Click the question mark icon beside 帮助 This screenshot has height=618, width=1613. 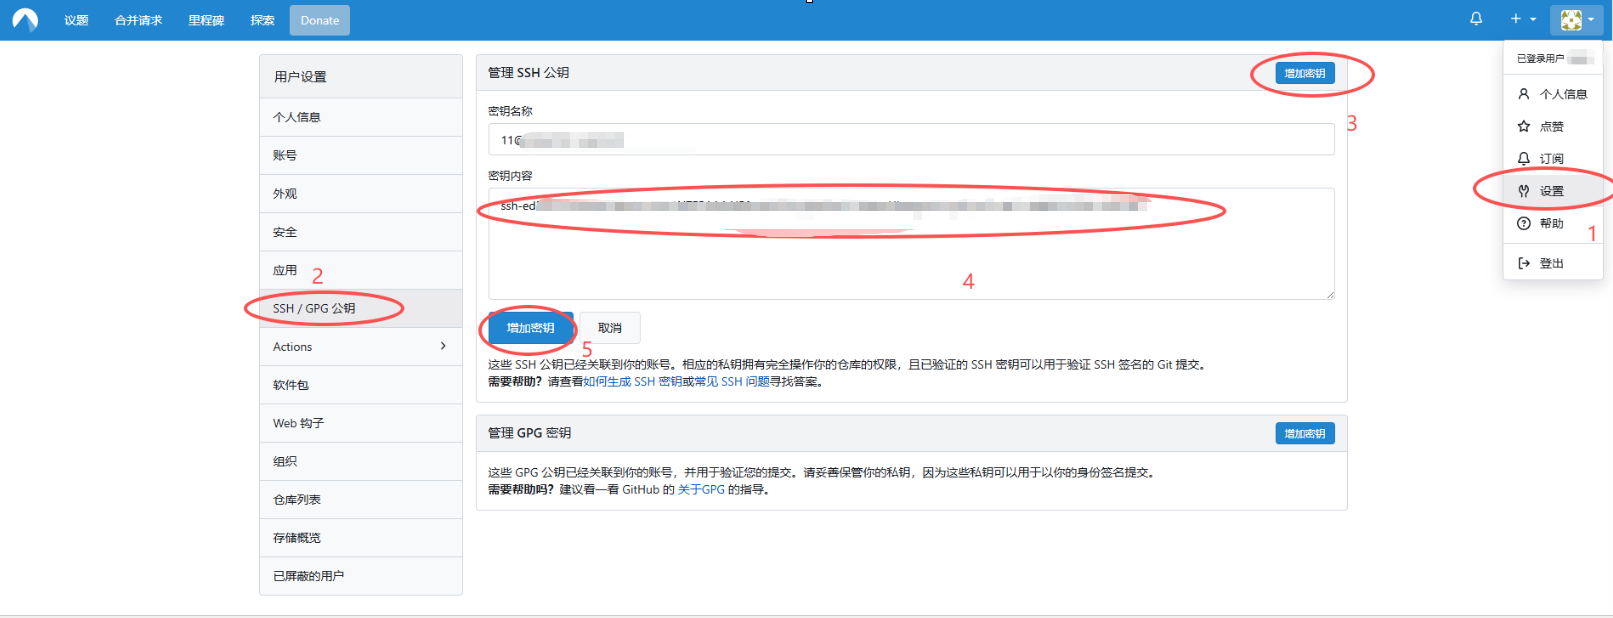(x=1524, y=223)
